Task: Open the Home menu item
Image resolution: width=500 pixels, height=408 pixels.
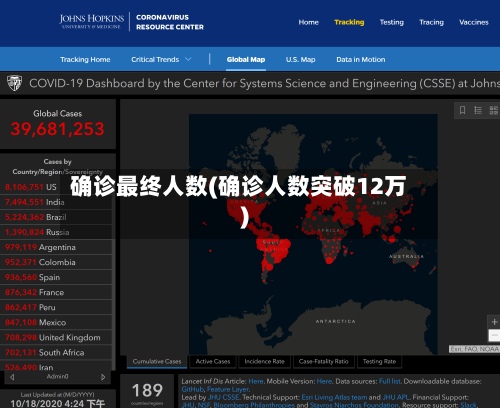Action: point(308,22)
